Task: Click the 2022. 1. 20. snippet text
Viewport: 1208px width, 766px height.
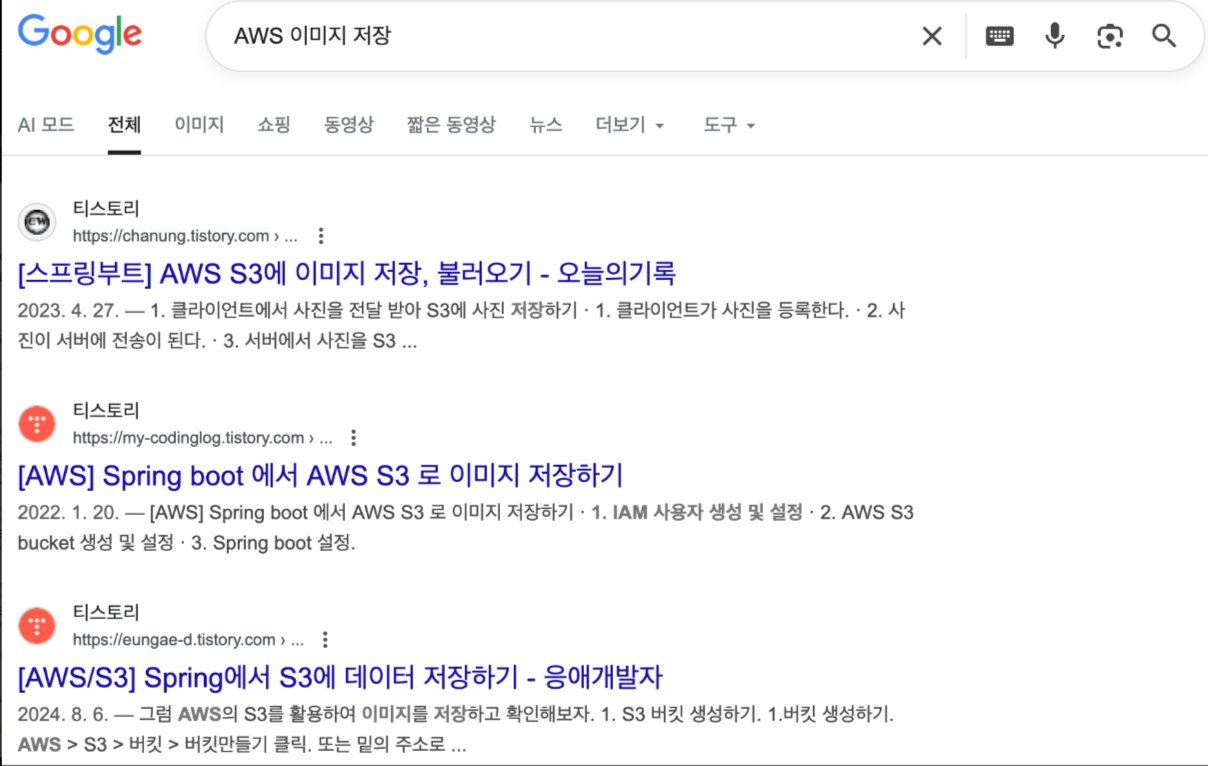Action: 466,528
